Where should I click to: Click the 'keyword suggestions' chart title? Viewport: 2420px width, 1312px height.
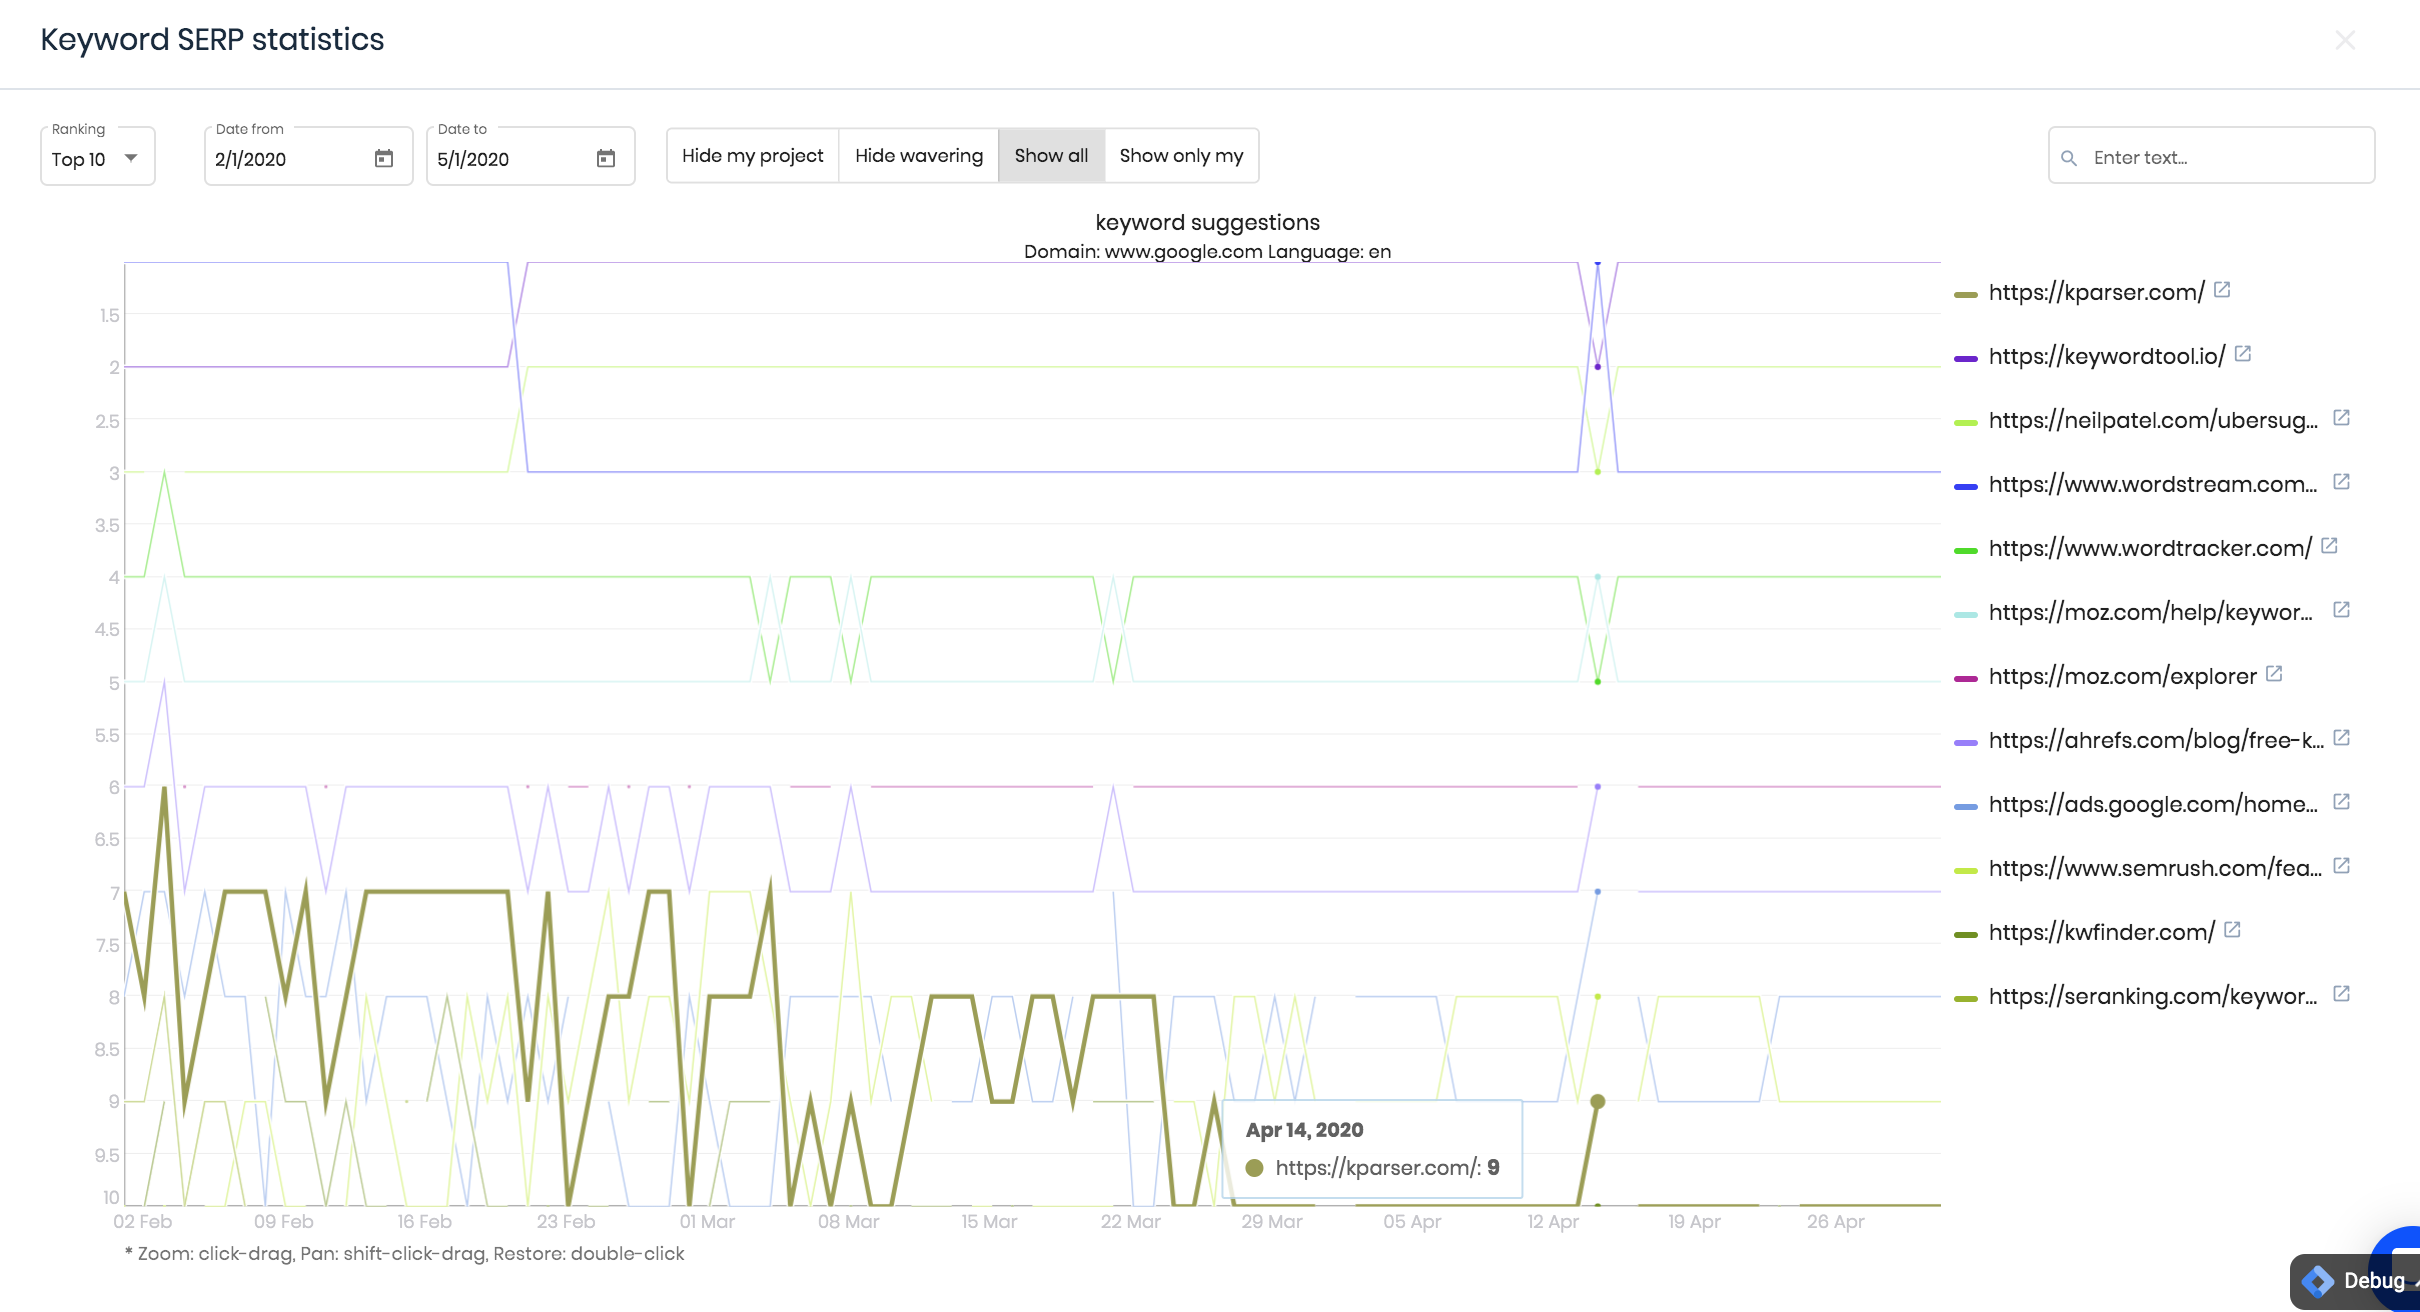coord(1207,222)
